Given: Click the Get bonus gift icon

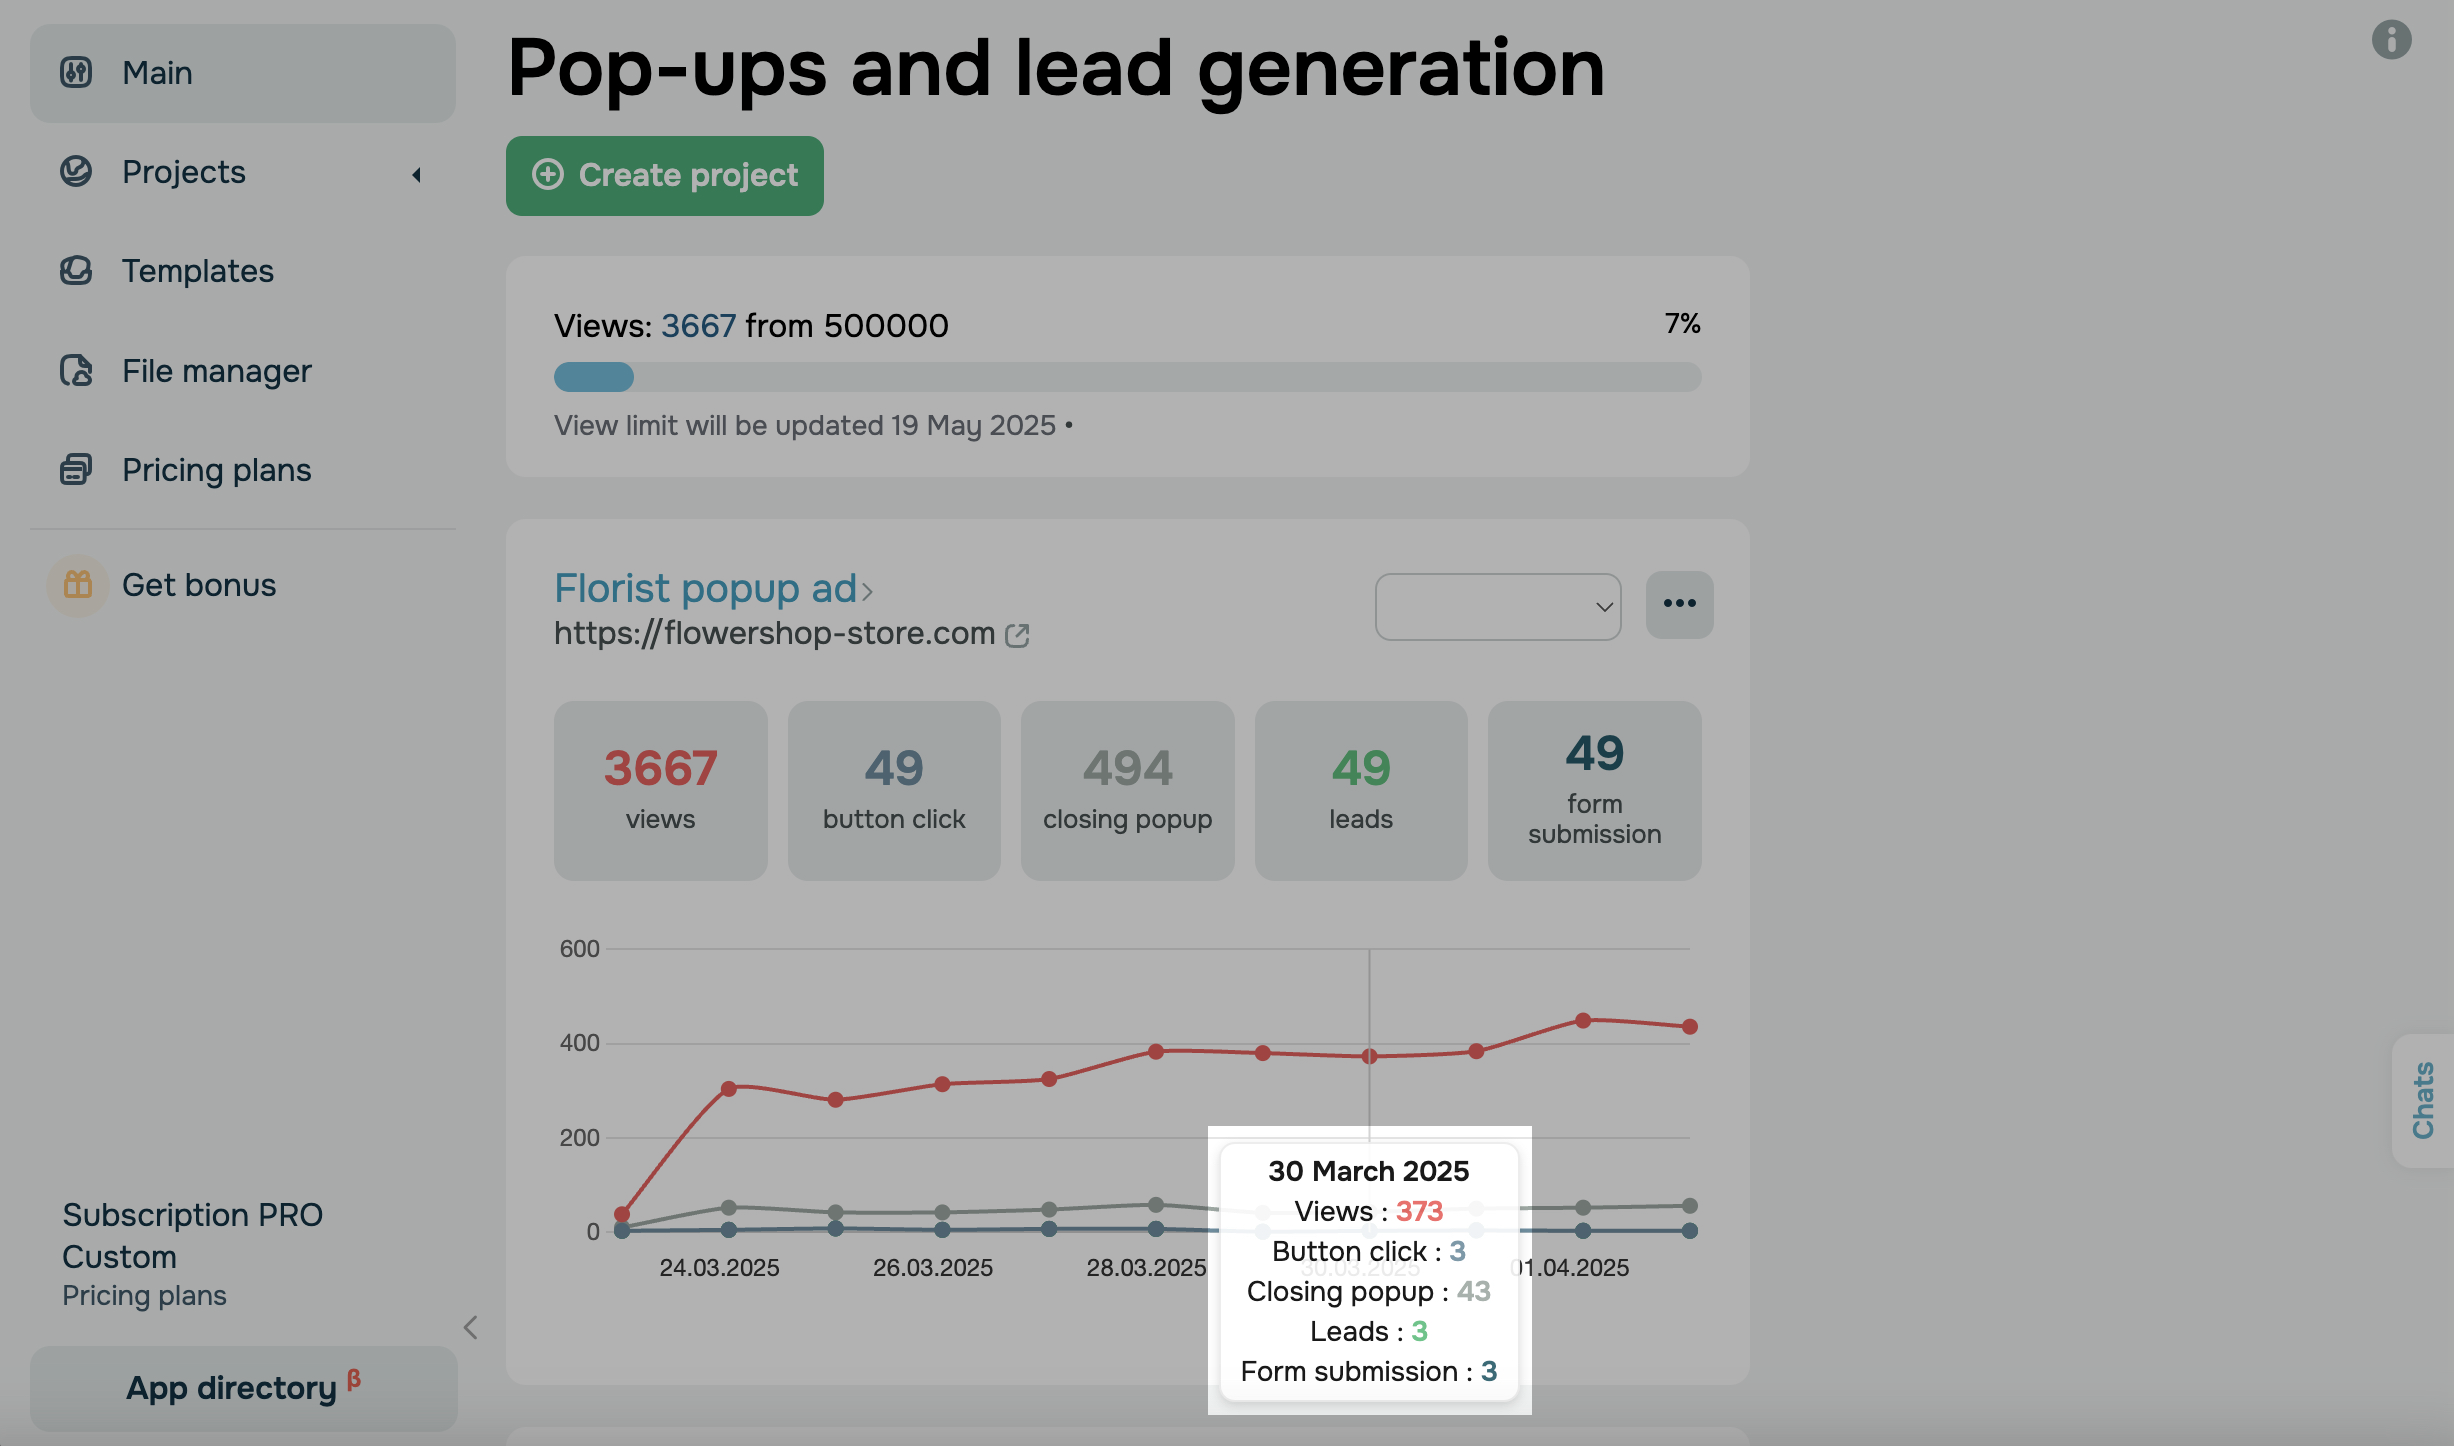Looking at the screenshot, I should click(78, 585).
